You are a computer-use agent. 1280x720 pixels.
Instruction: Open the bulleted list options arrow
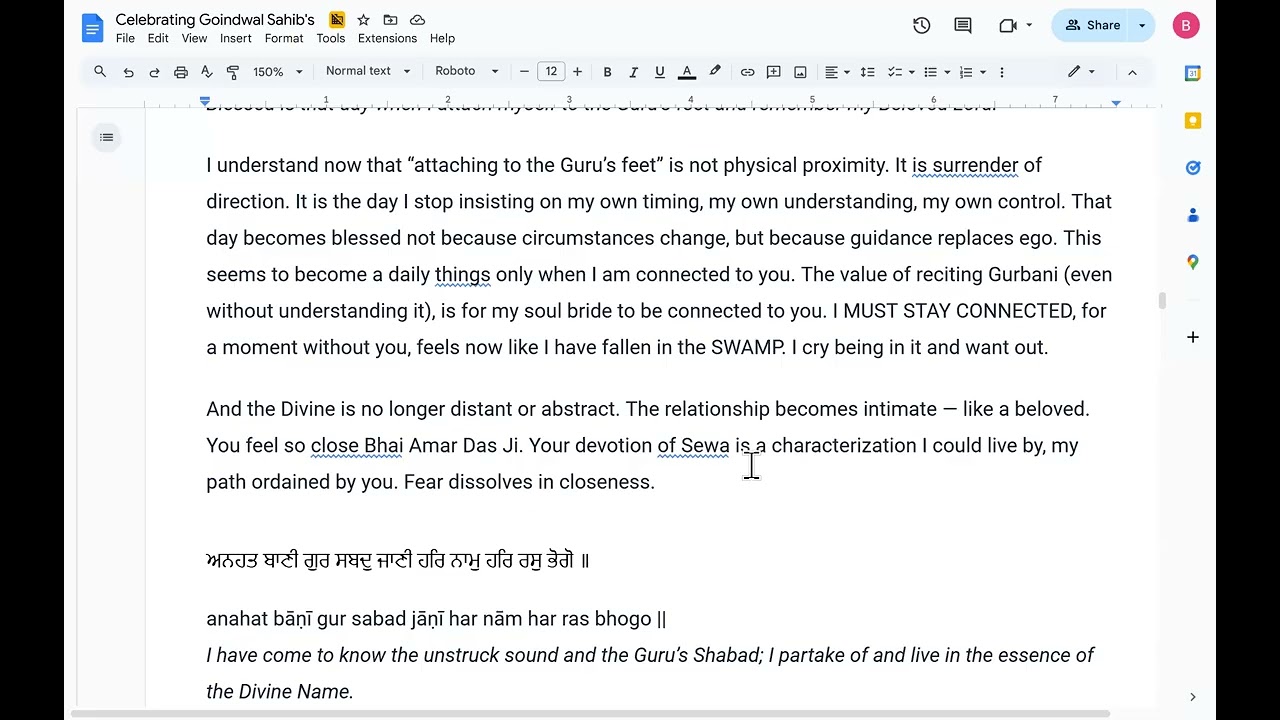(947, 72)
